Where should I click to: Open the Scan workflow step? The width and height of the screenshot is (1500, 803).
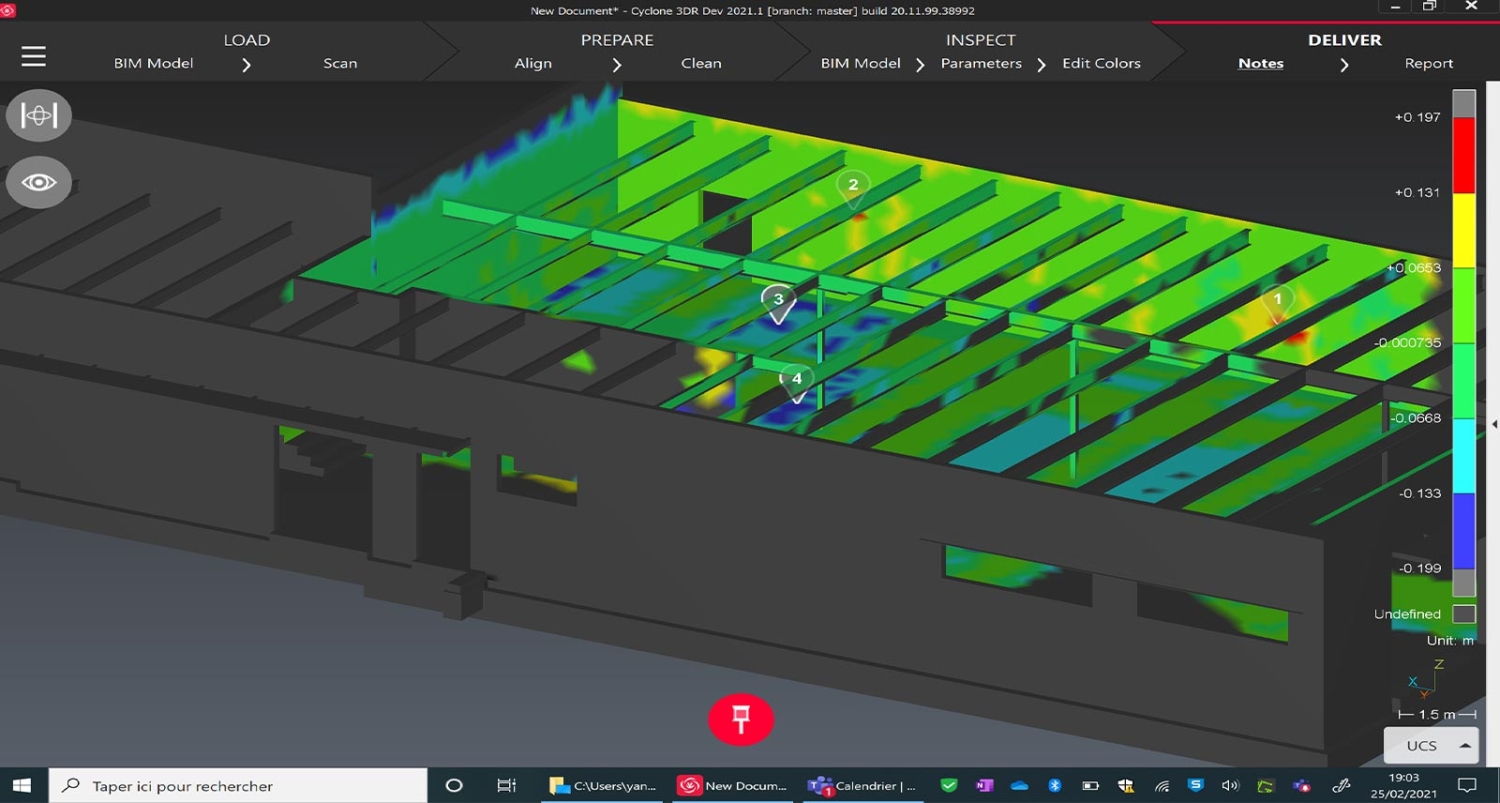340,63
